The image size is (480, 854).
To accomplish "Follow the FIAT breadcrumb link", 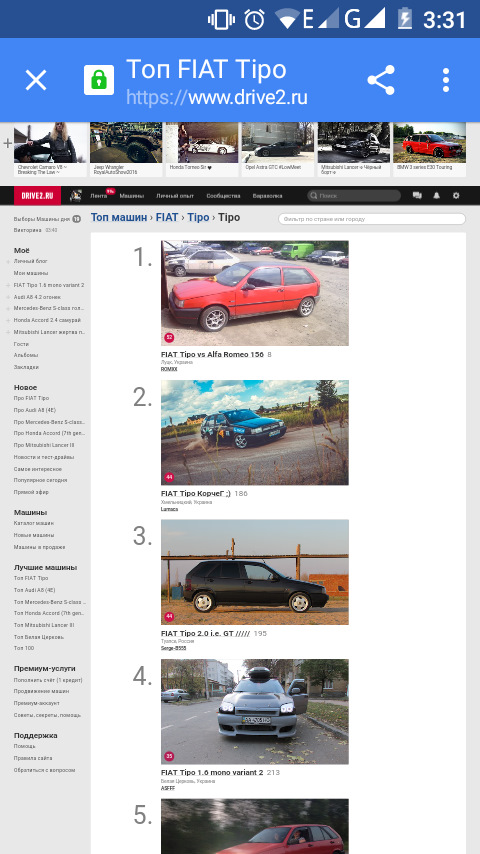I will (x=167, y=217).
